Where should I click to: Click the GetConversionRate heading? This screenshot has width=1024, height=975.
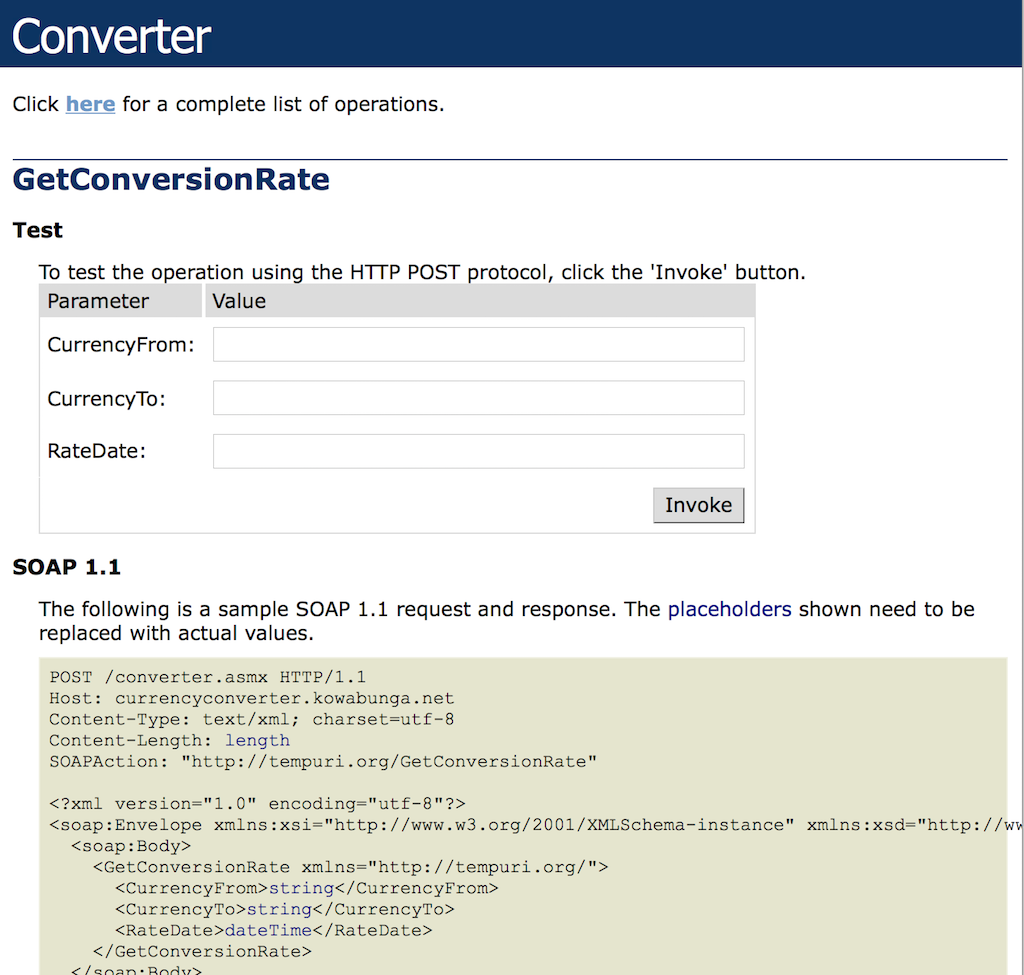pos(171,181)
